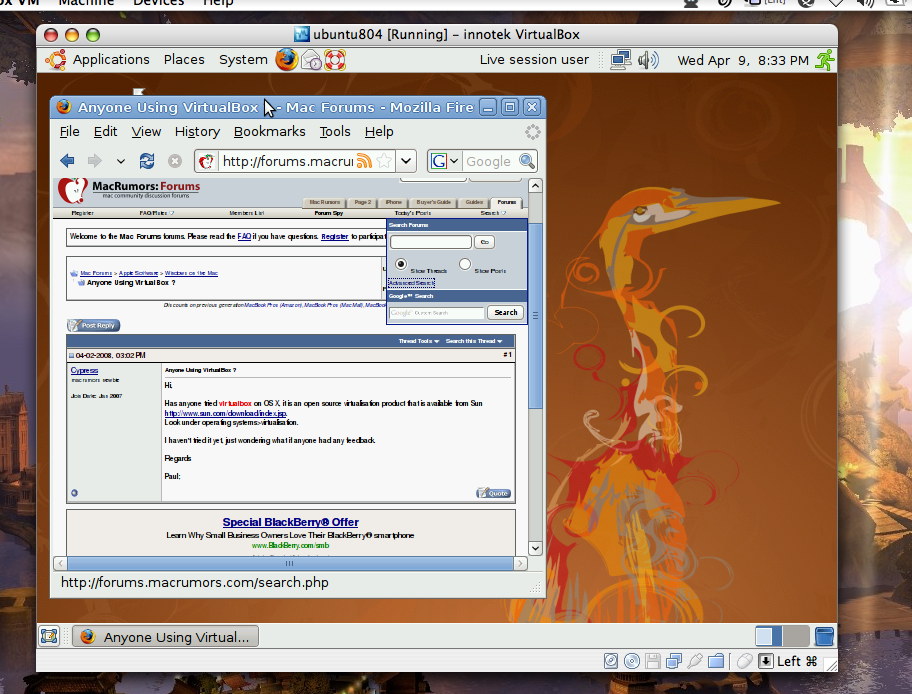Click host key down-arrow indicator icon
Image resolution: width=912 pixels, height=694 pixels.
pyautogui.click(x=766, y=661)
